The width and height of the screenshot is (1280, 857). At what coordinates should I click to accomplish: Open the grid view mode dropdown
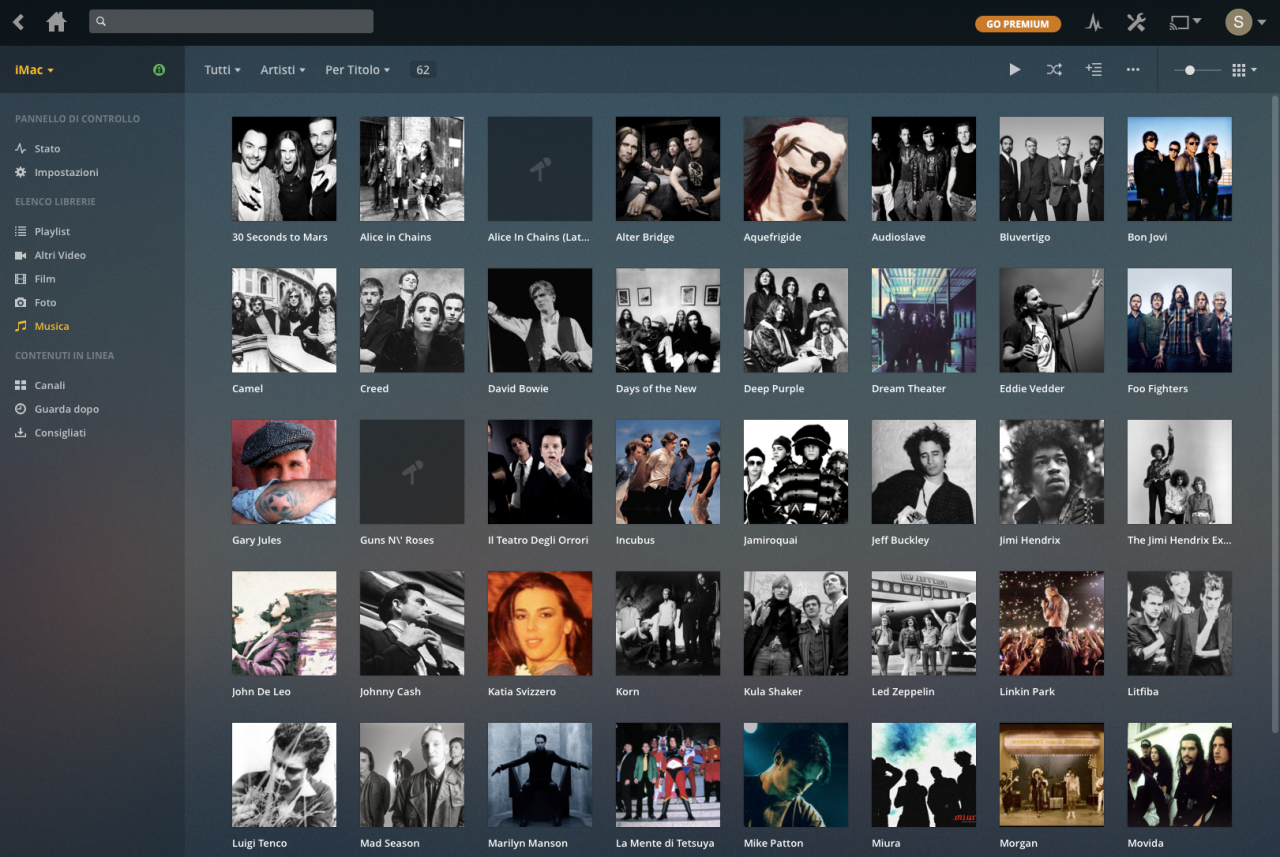tap(1244, 70)
